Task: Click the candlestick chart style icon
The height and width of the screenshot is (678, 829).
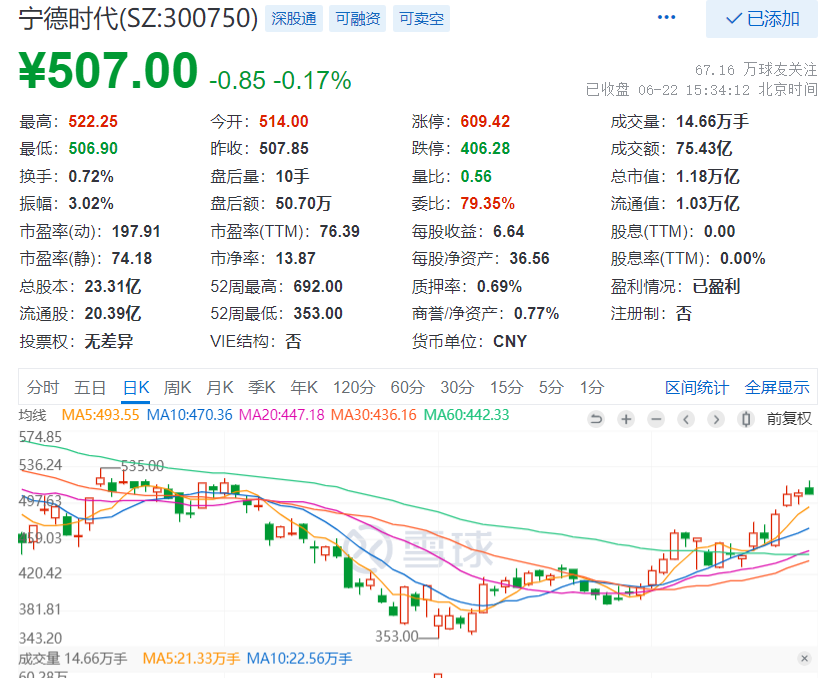Action: click(x=746, y=418)
